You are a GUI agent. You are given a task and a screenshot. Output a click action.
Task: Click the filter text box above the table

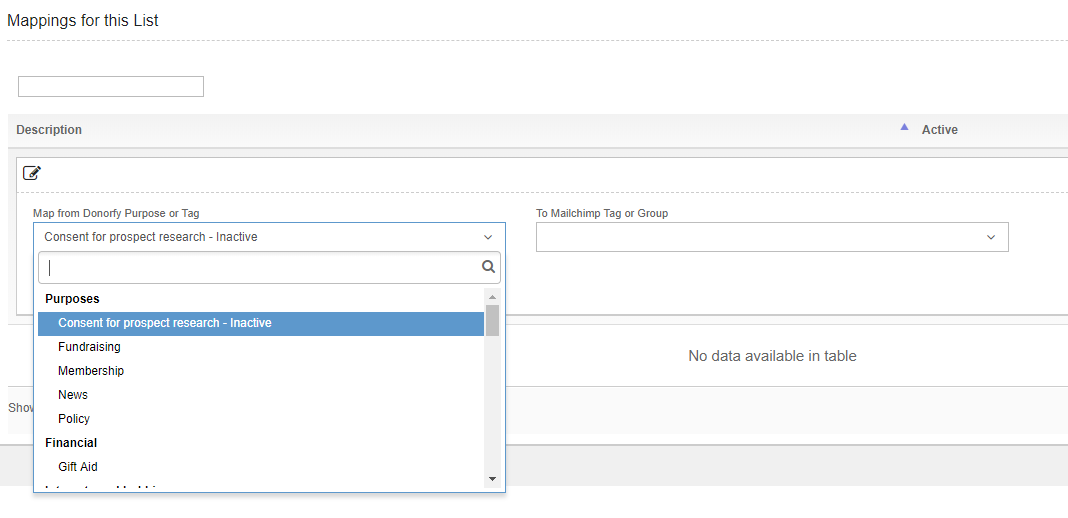pos(111,87)
